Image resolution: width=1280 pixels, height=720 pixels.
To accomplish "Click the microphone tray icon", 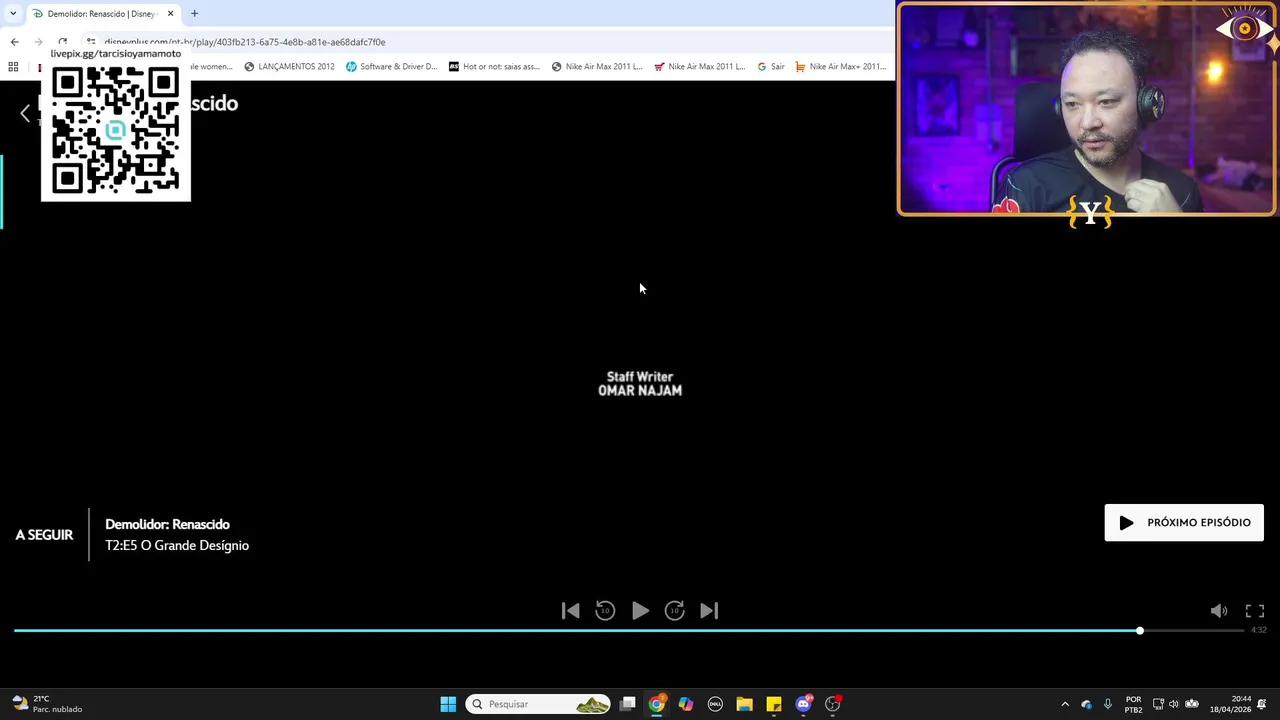I will click(x=1108, y=704).
